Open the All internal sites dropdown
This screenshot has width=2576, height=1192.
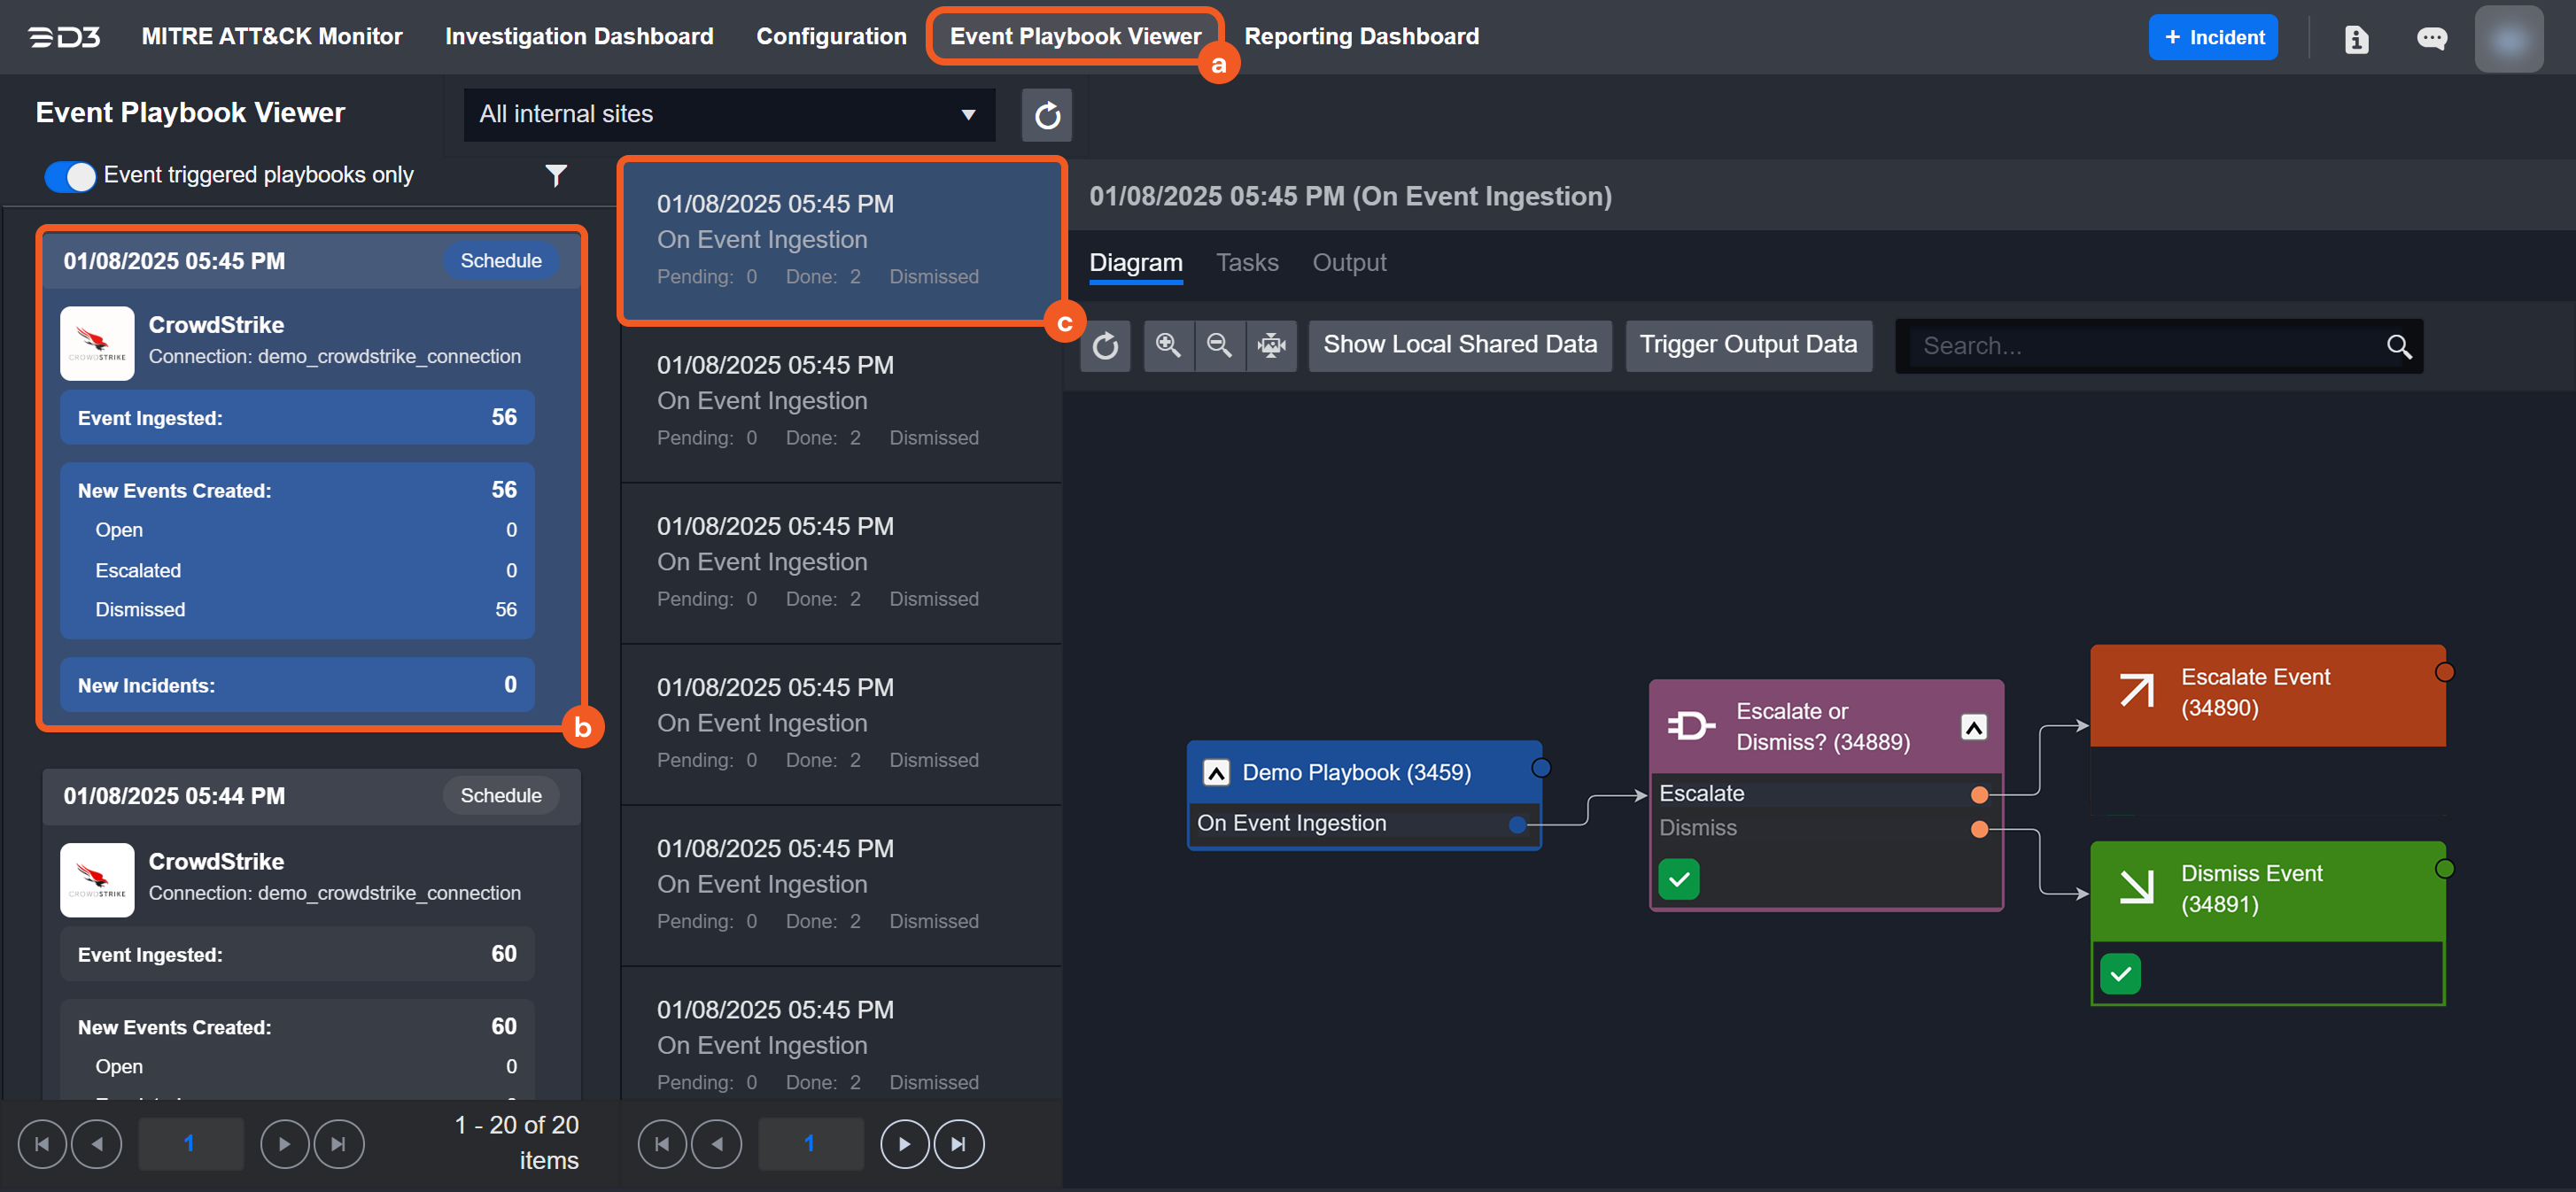pyautogui.click(x=728, y=114)
